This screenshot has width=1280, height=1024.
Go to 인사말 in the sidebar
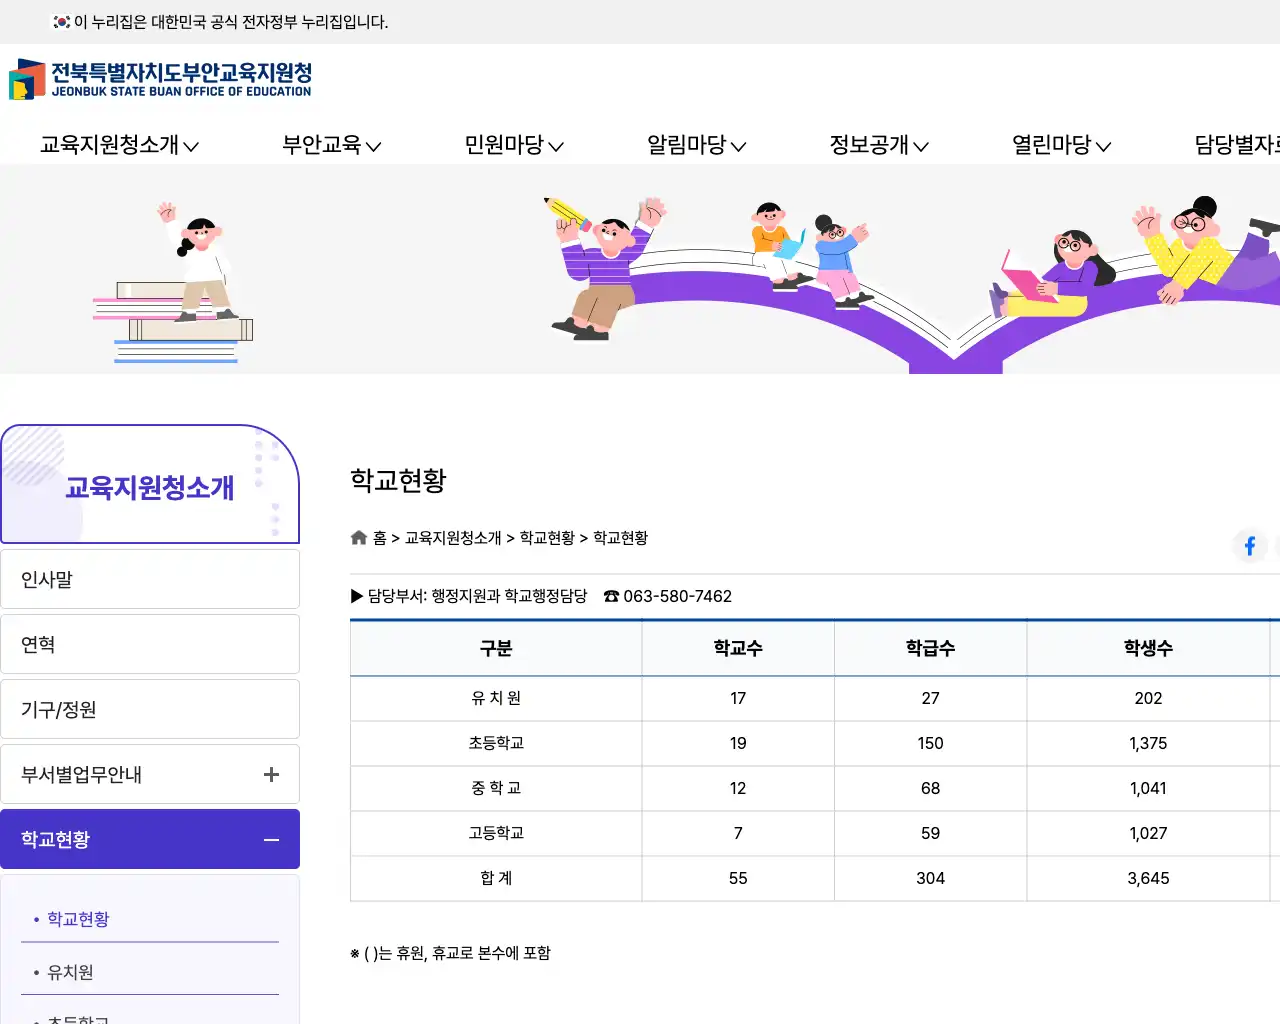point(150,579)
